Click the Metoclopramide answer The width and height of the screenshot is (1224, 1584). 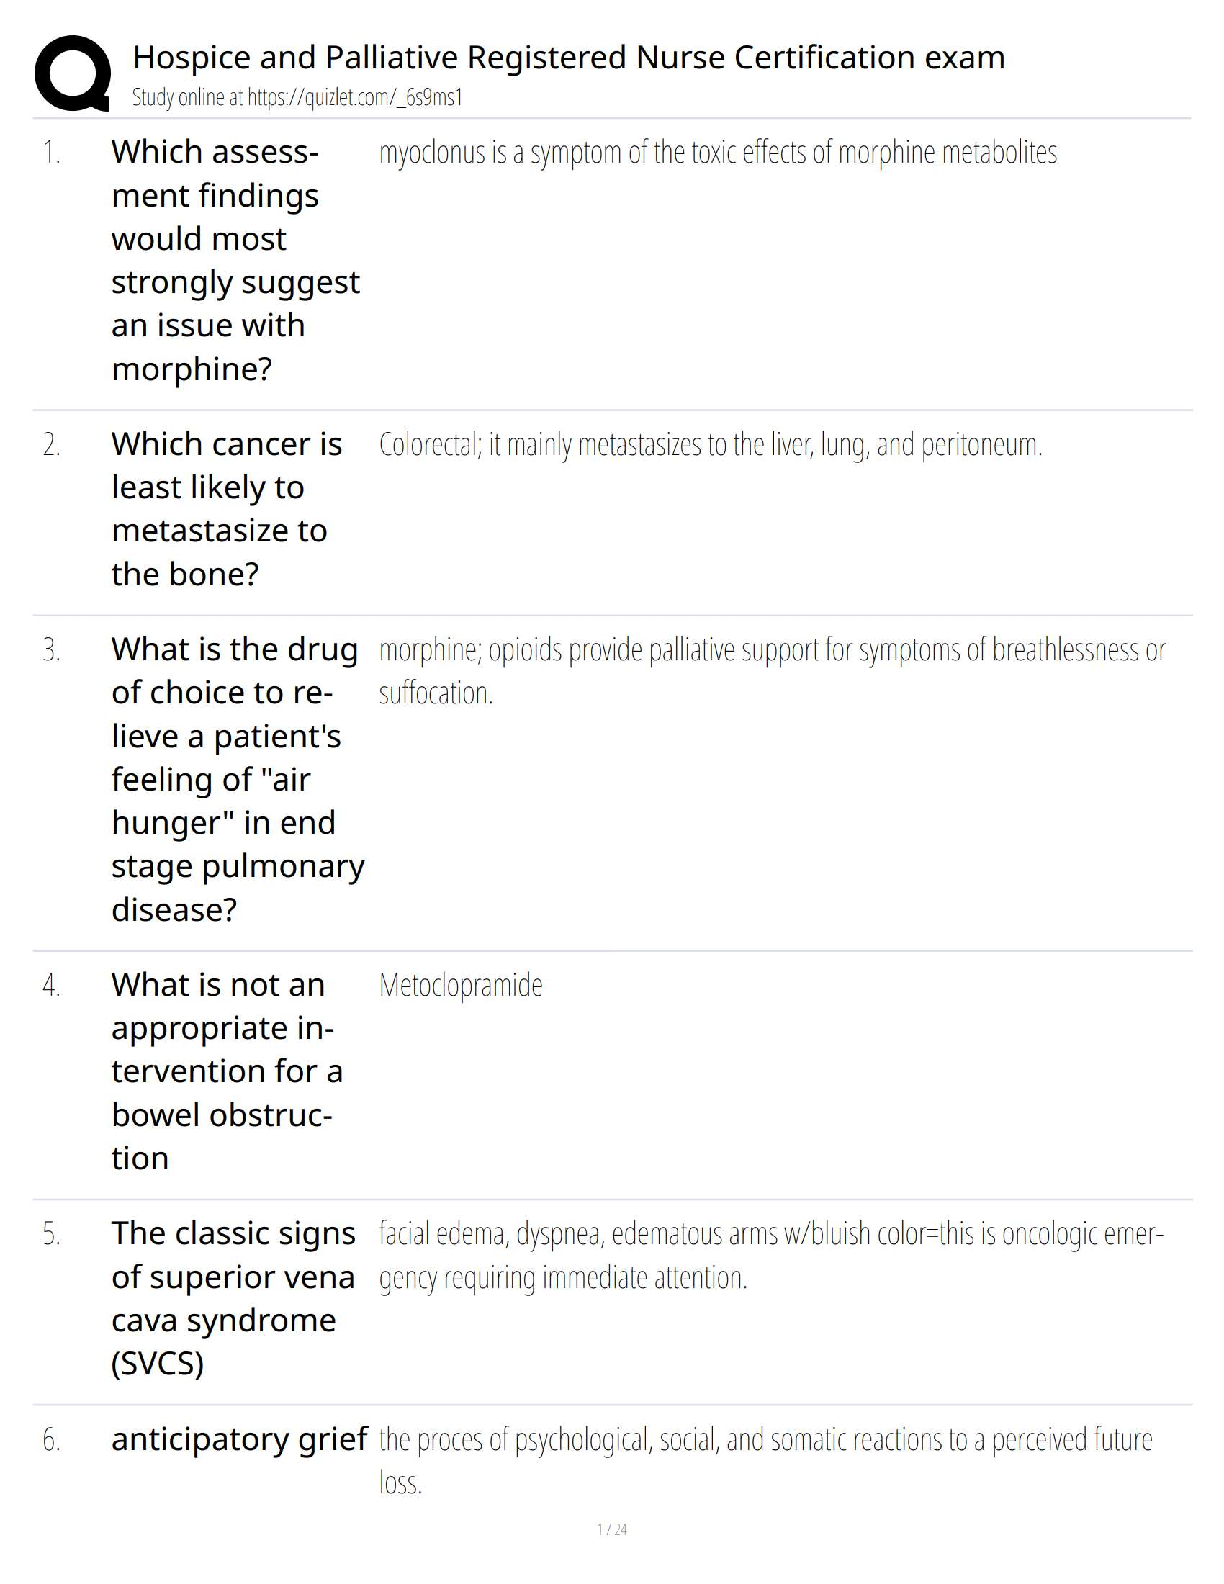(461, 986)
